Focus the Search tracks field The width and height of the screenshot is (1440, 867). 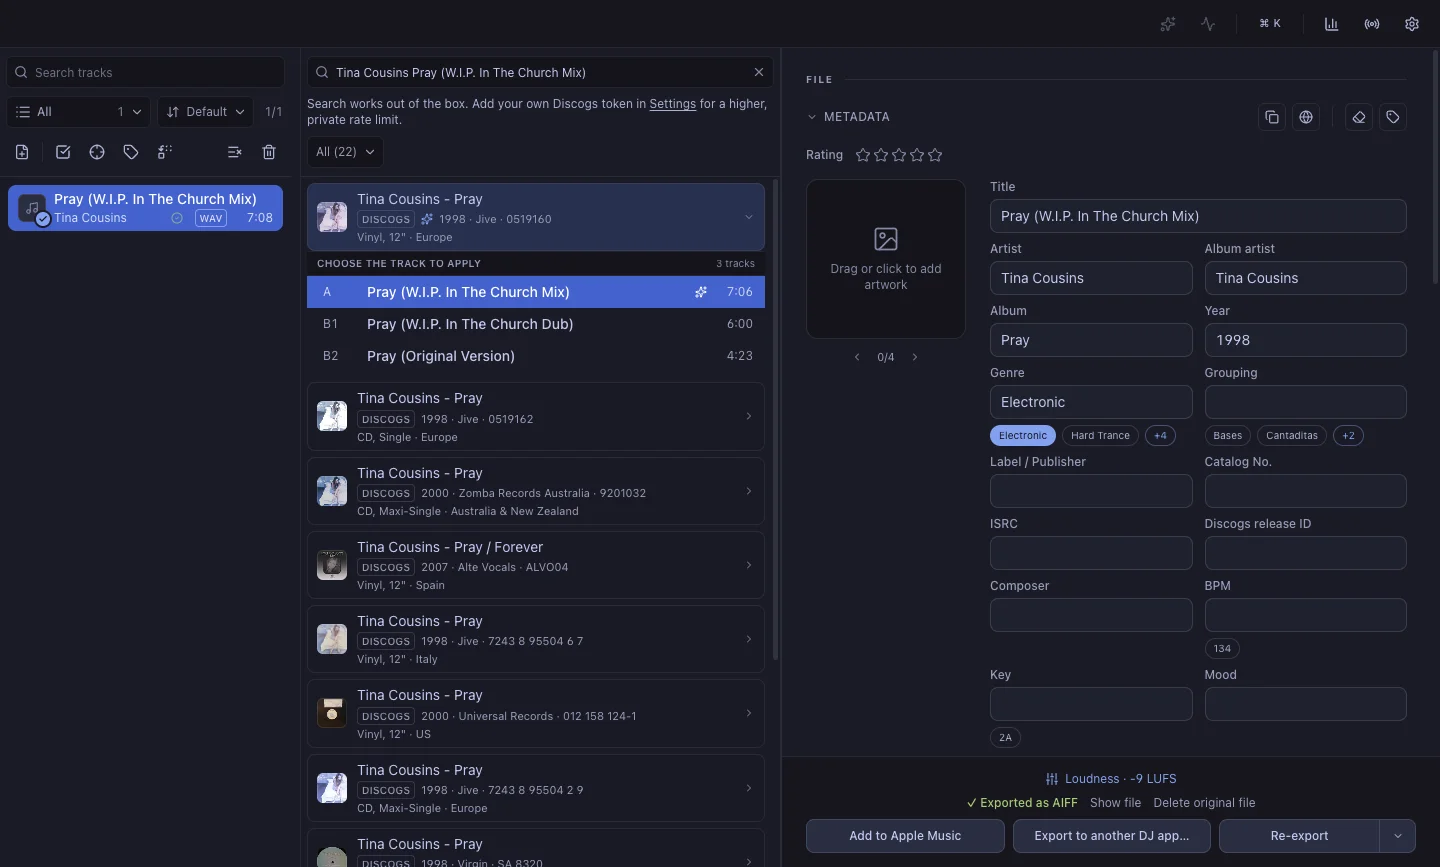146,72
